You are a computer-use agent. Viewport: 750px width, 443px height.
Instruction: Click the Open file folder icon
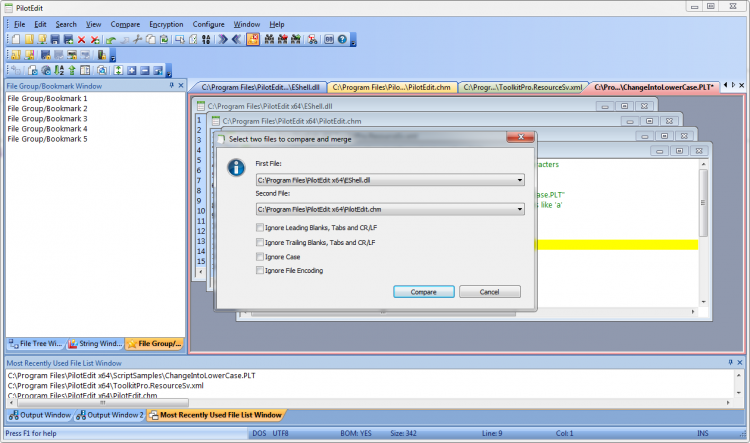(x=29, y=39)
